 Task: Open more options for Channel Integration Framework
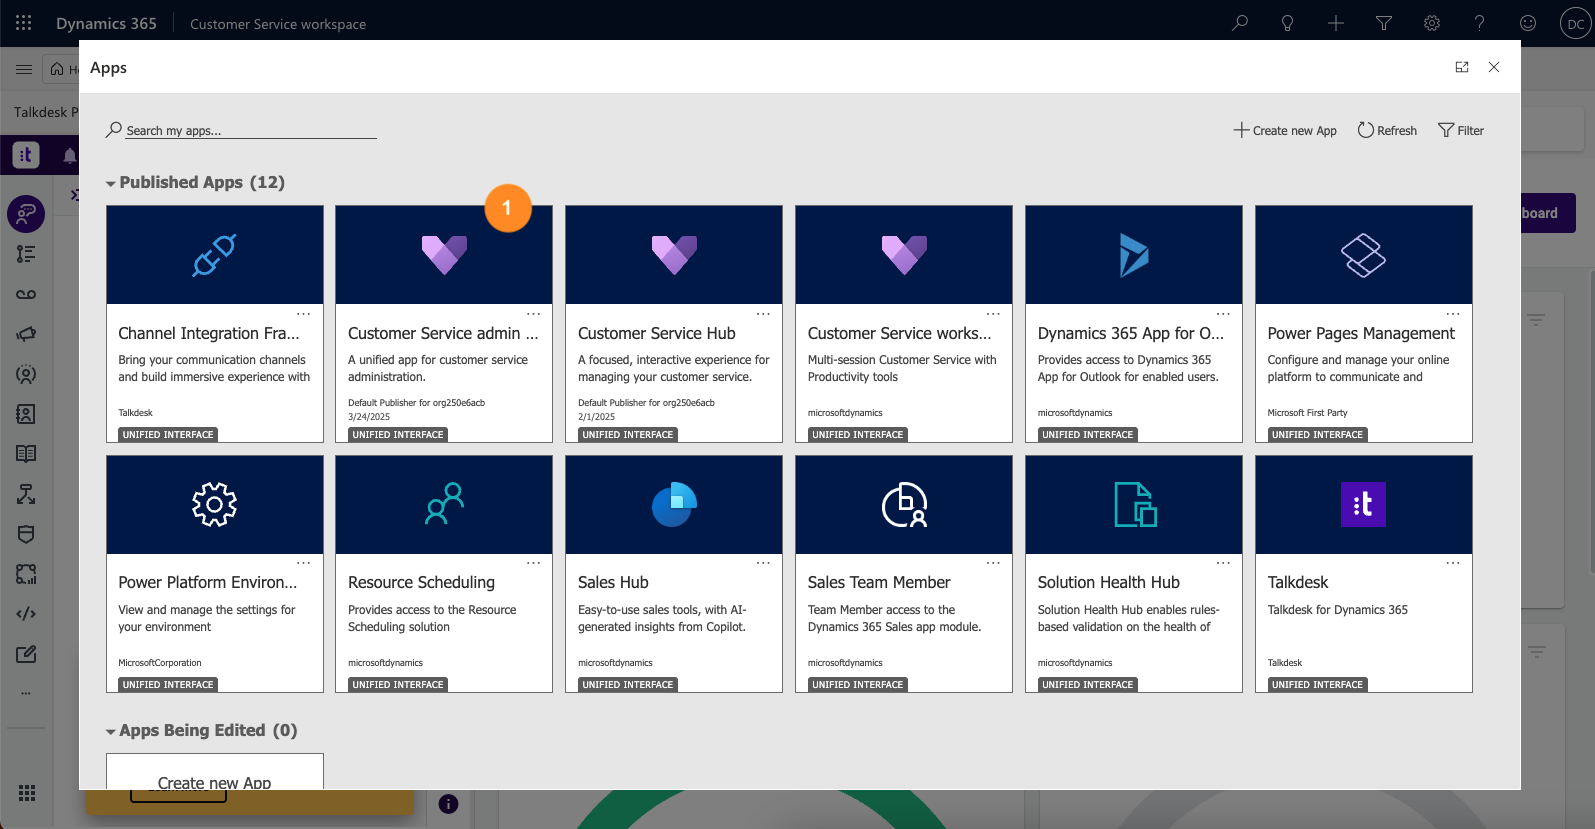tap(304, 314)
